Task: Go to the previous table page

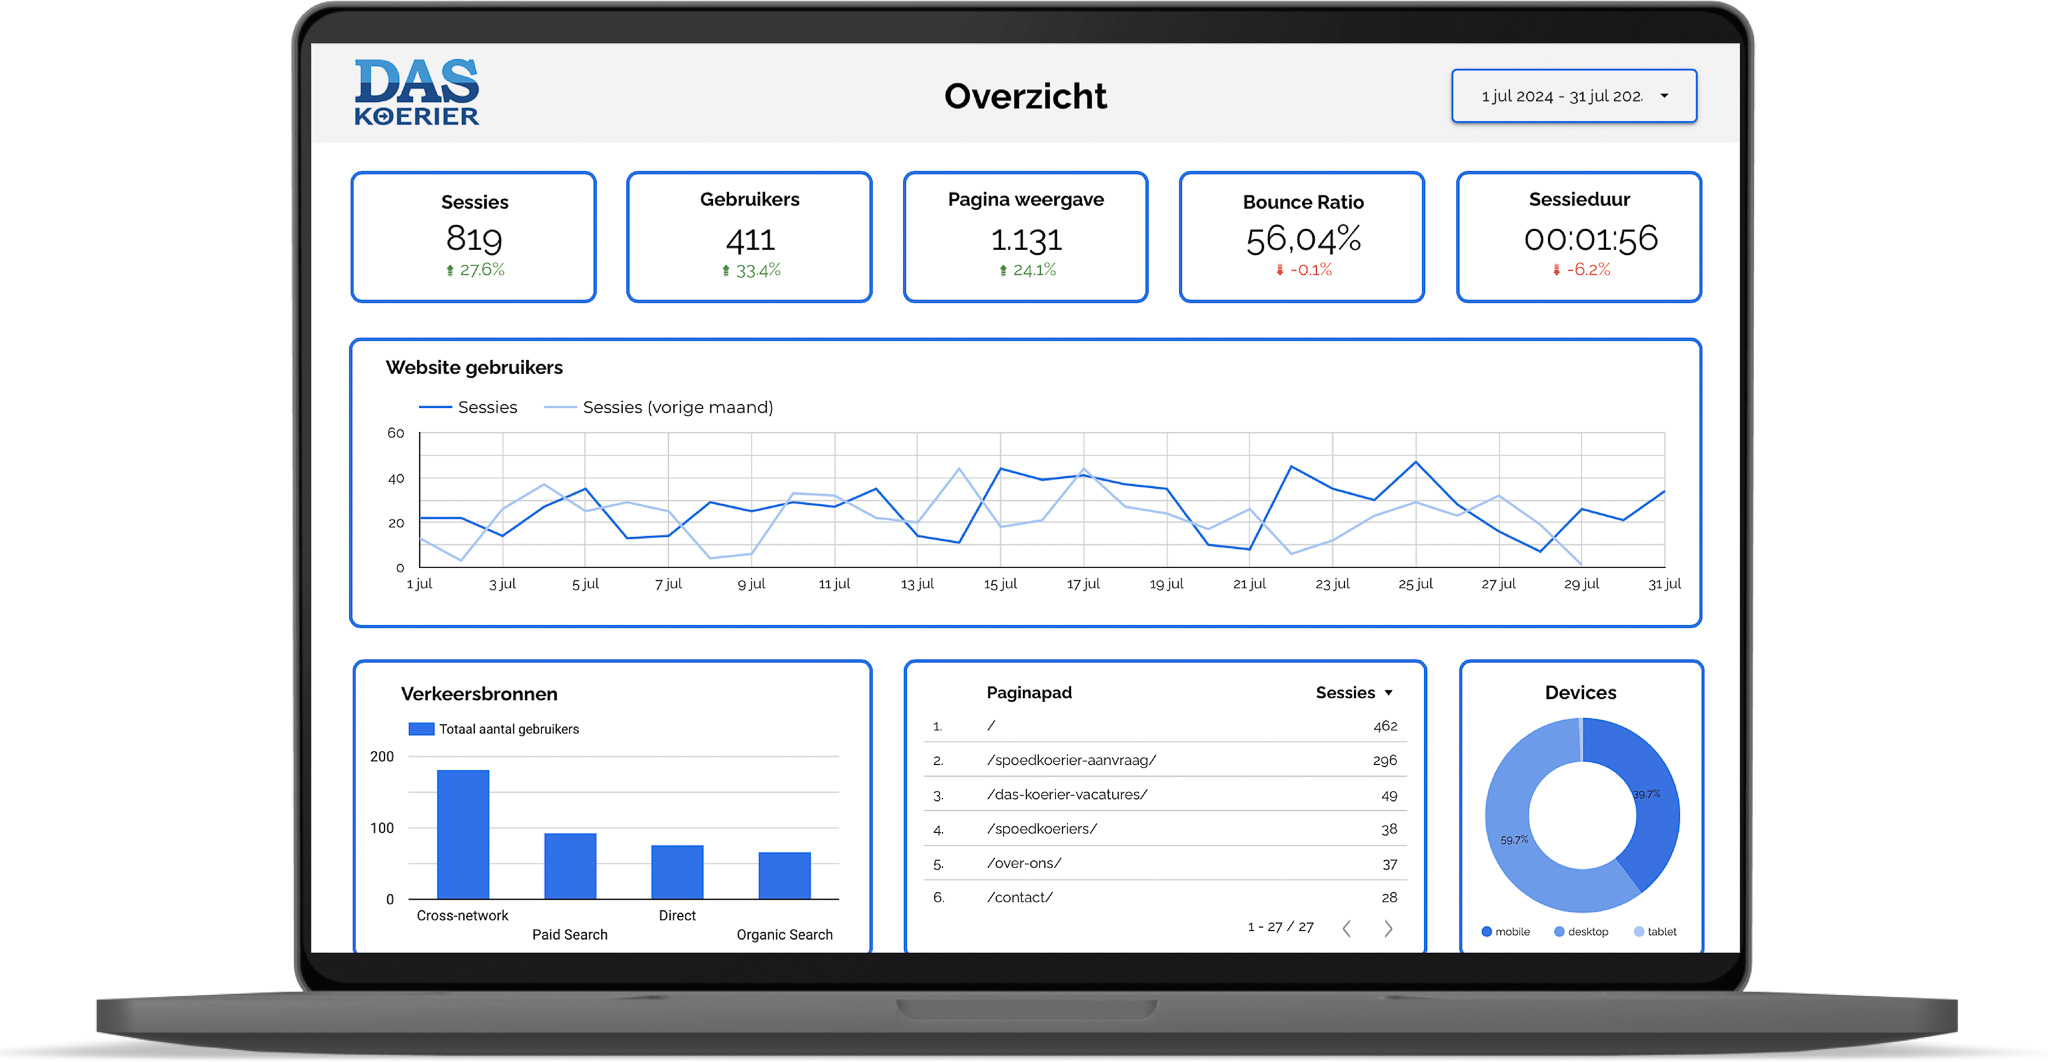Action: pyautogui.click(x=1347, y=929)
